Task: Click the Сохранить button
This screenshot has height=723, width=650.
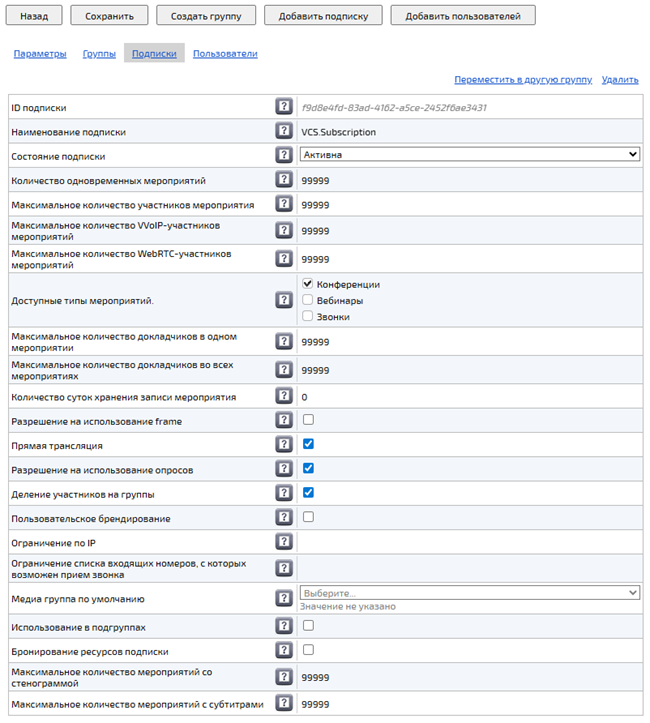Action: click(x=109, y=16)
